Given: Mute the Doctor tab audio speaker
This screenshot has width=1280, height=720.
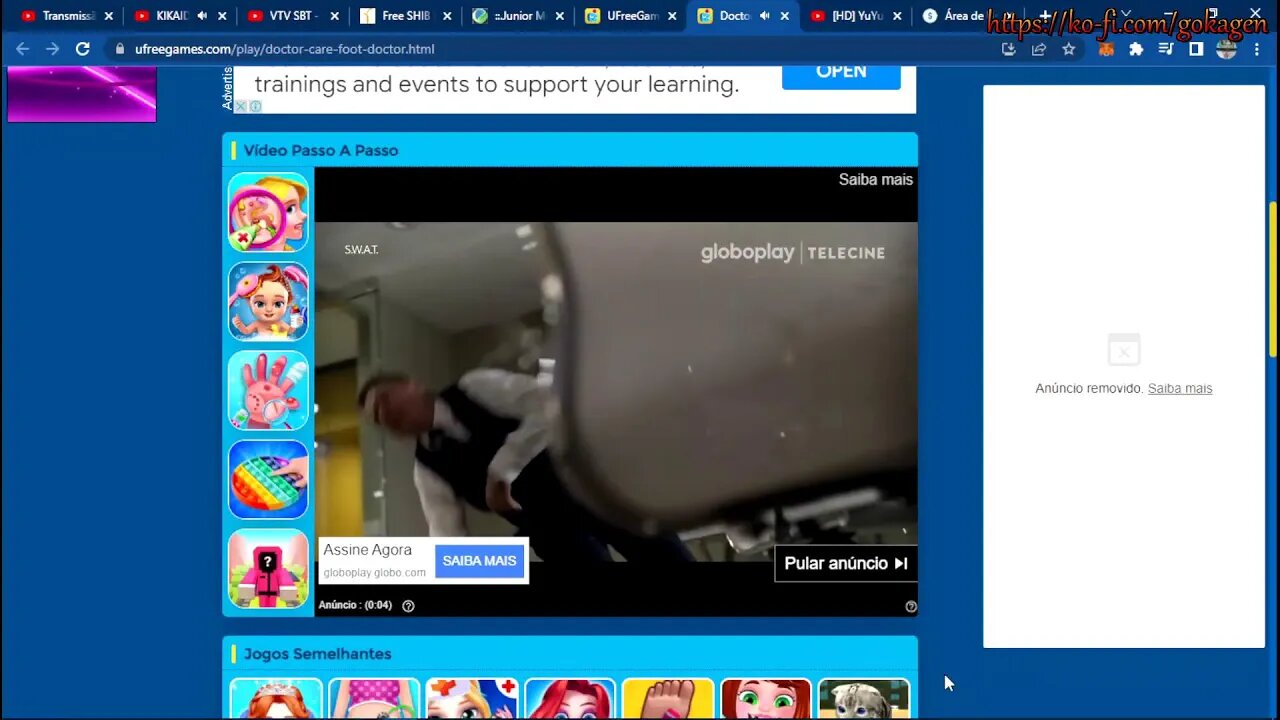Looking at the screenshot, I should pos(765,16).
